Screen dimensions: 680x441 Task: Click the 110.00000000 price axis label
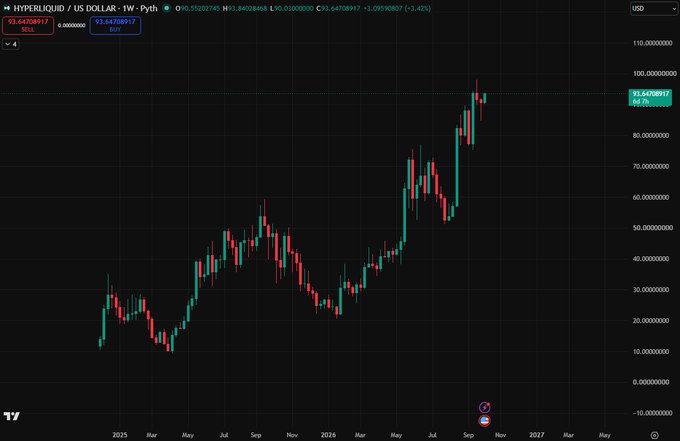click(x=653, y=43)
